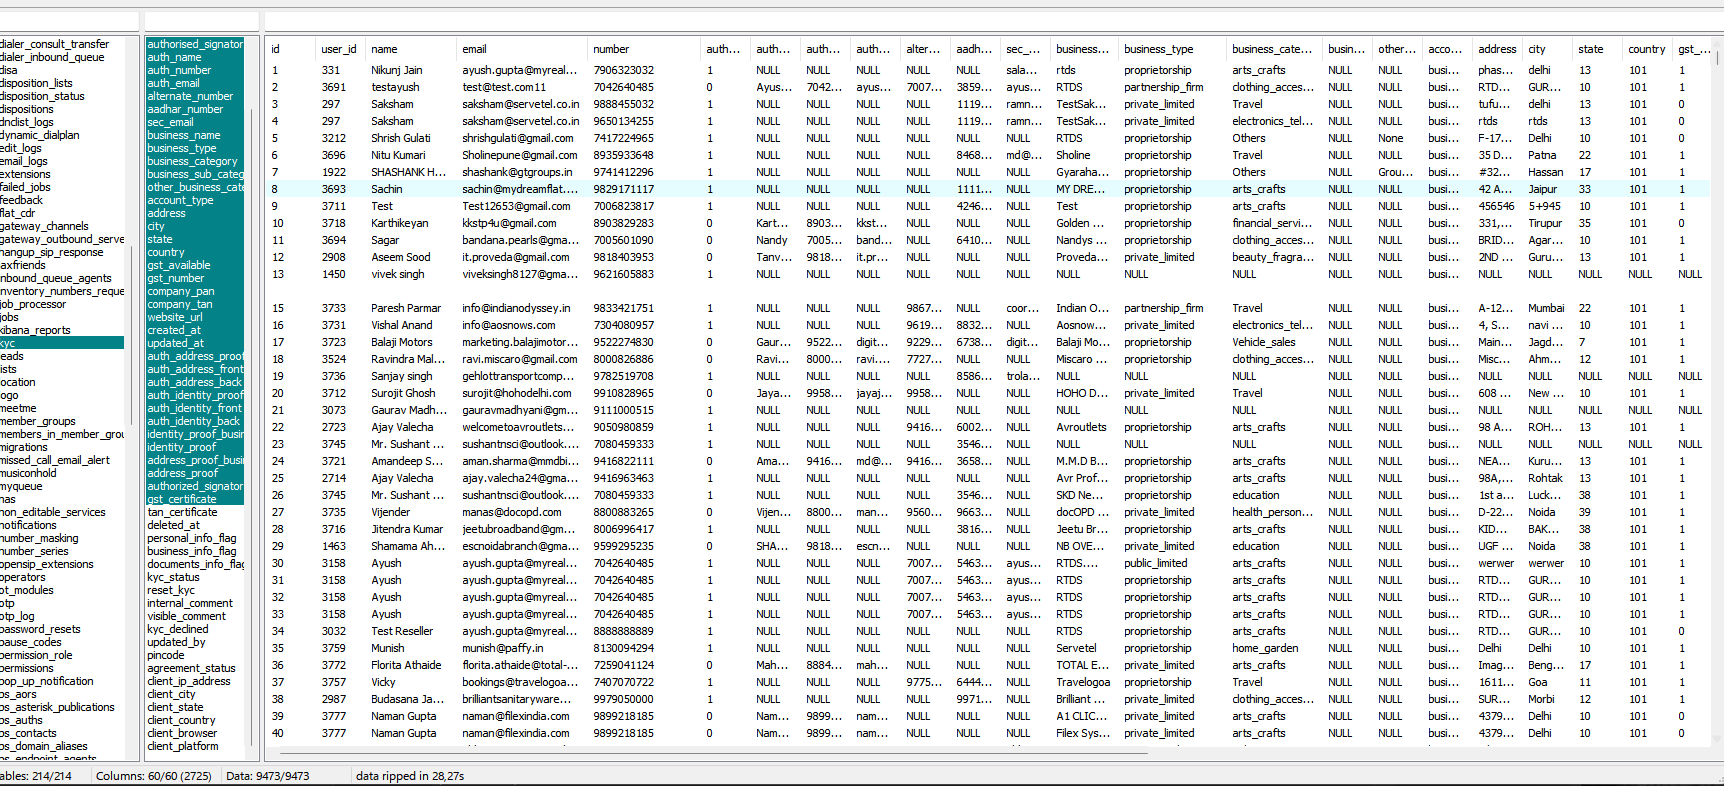Select the category cell 'Vehicle_sales'
The height and width of the screenshot is (786, 1724).
[1264, 342]
